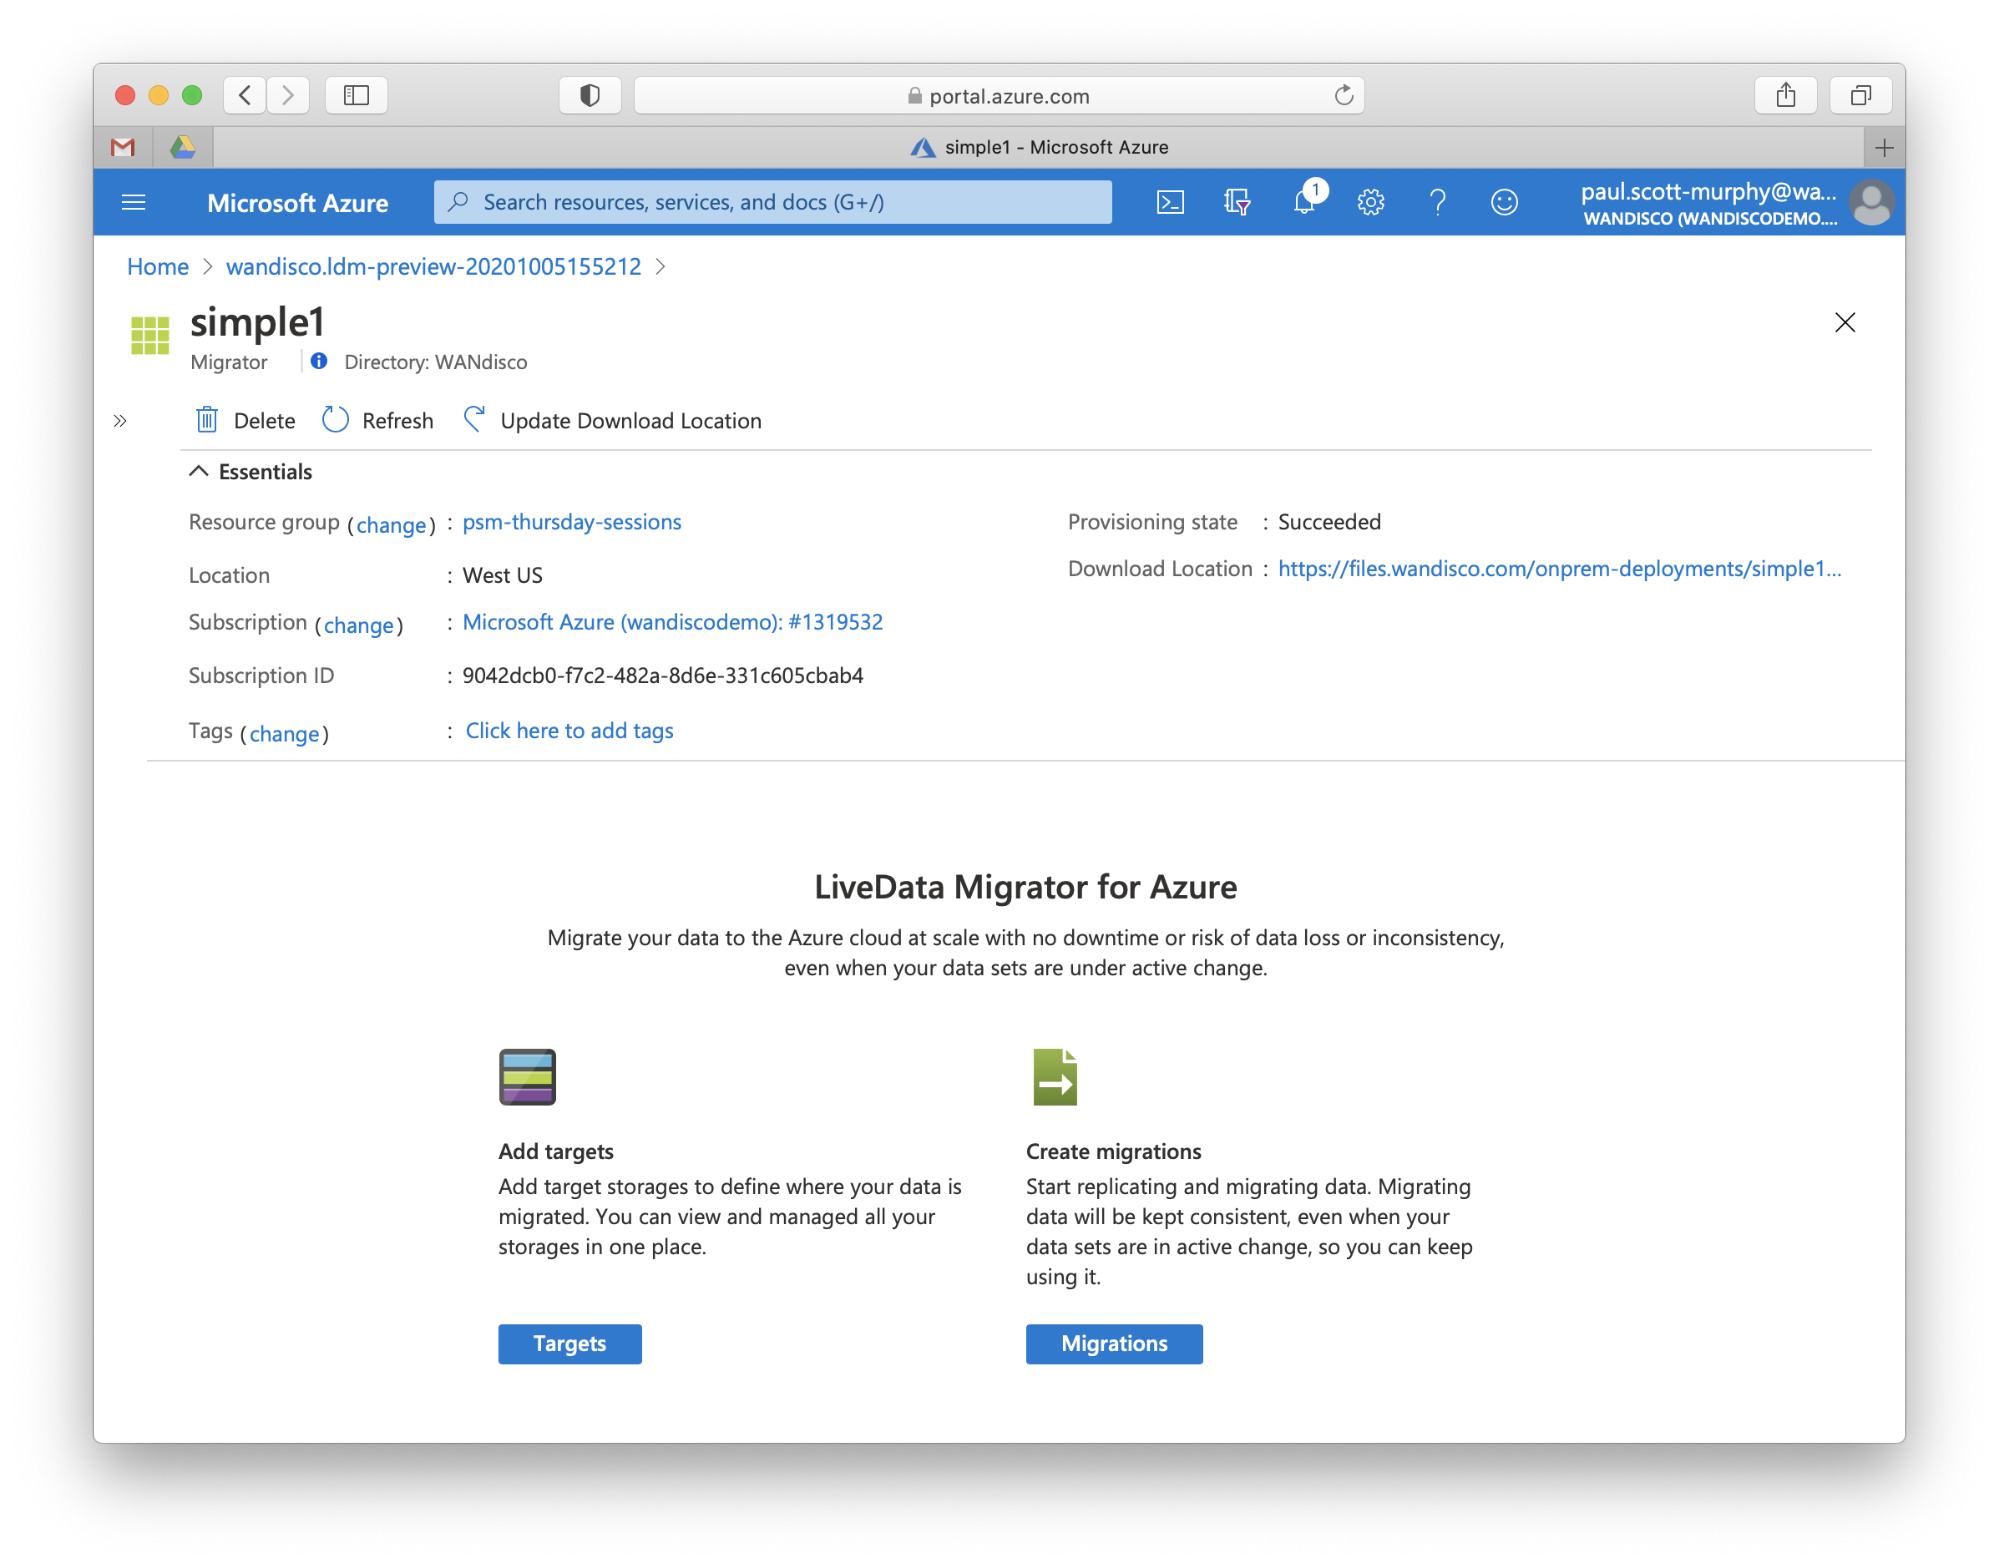The image size is (1999, 1567).
Task: Click the feedback smiley icon
Action: click(1504, 203)
